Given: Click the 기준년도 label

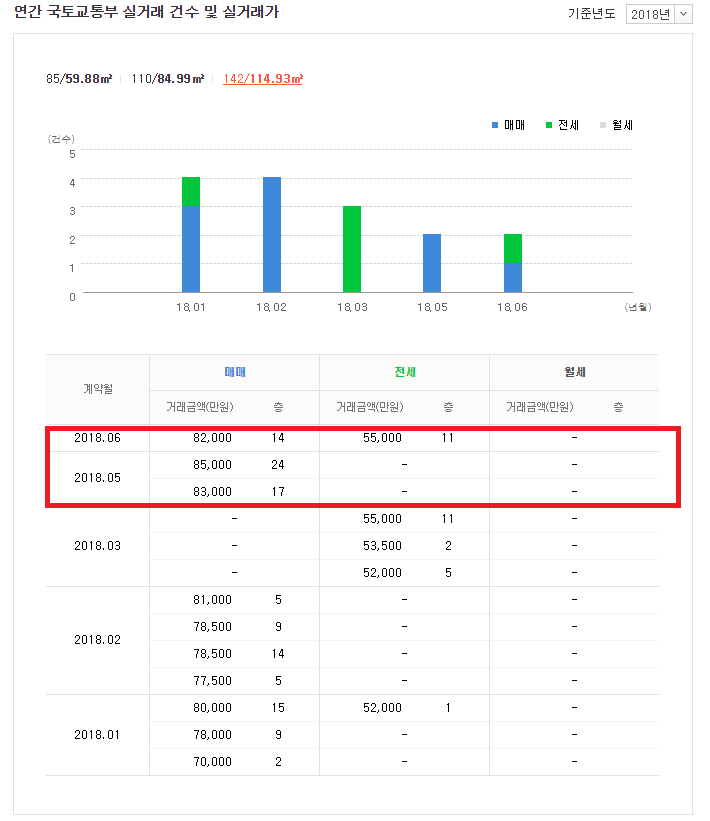Looking at the screenshot, I should pos(592,14).
